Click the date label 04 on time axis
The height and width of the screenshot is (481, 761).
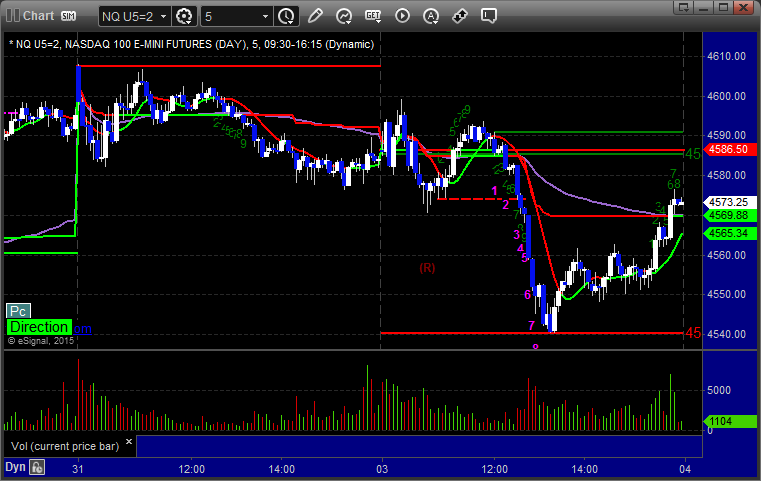[685, 469]
